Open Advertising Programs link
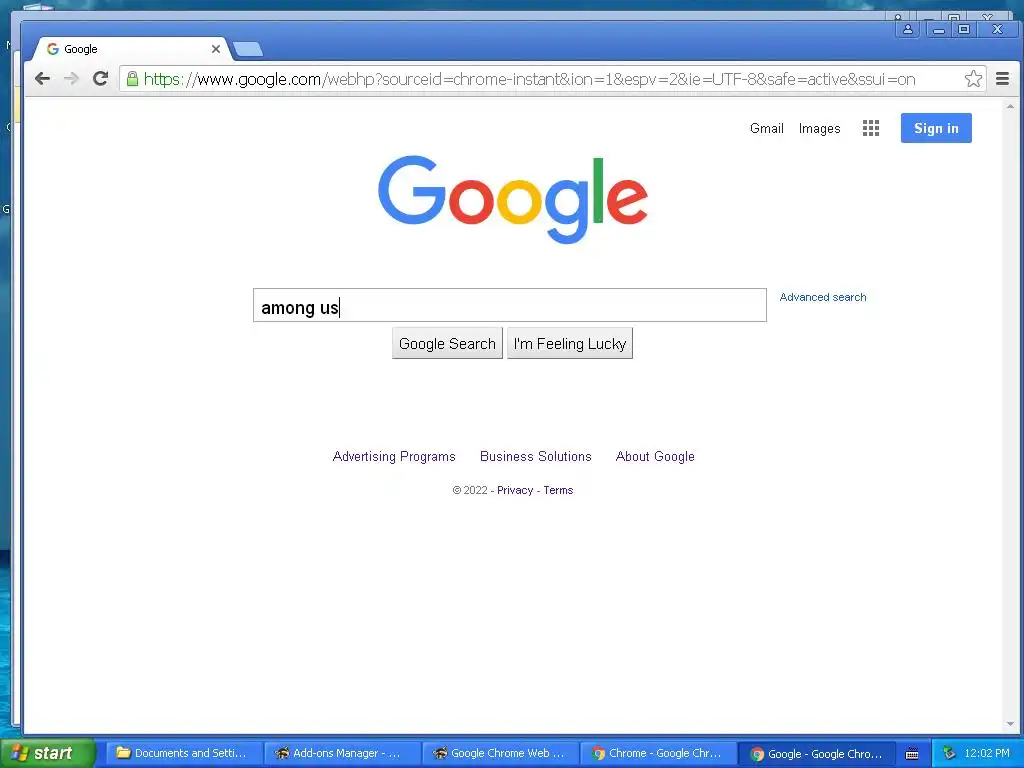Viewport: 1024px width, 768px height. pyautogui.click(x=394, y=456)
